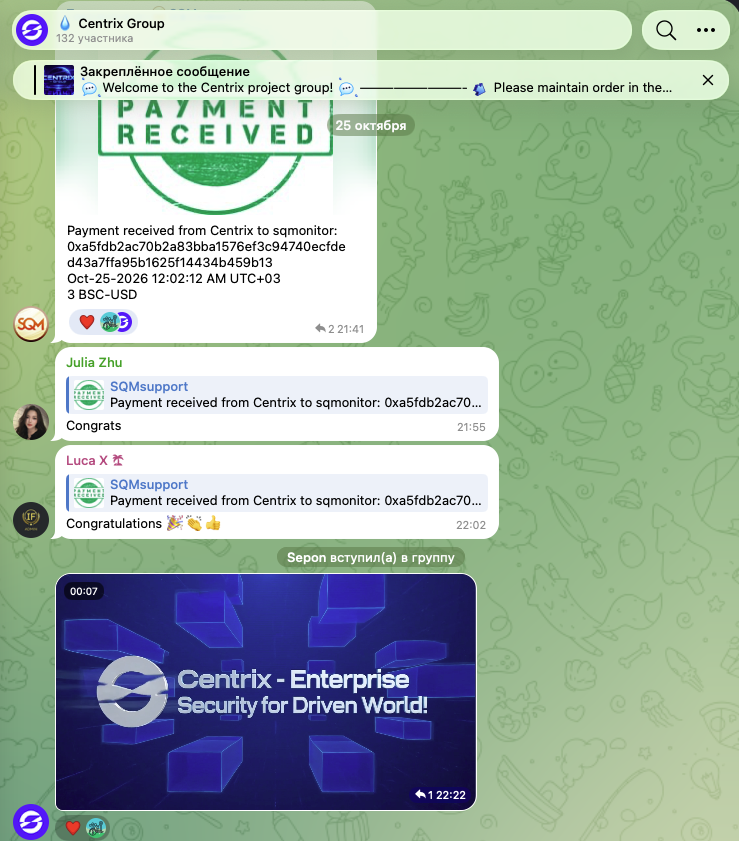Open the pinned message thumbnail
The height and width of the screenshot is (841, 739).
(58, 80)
